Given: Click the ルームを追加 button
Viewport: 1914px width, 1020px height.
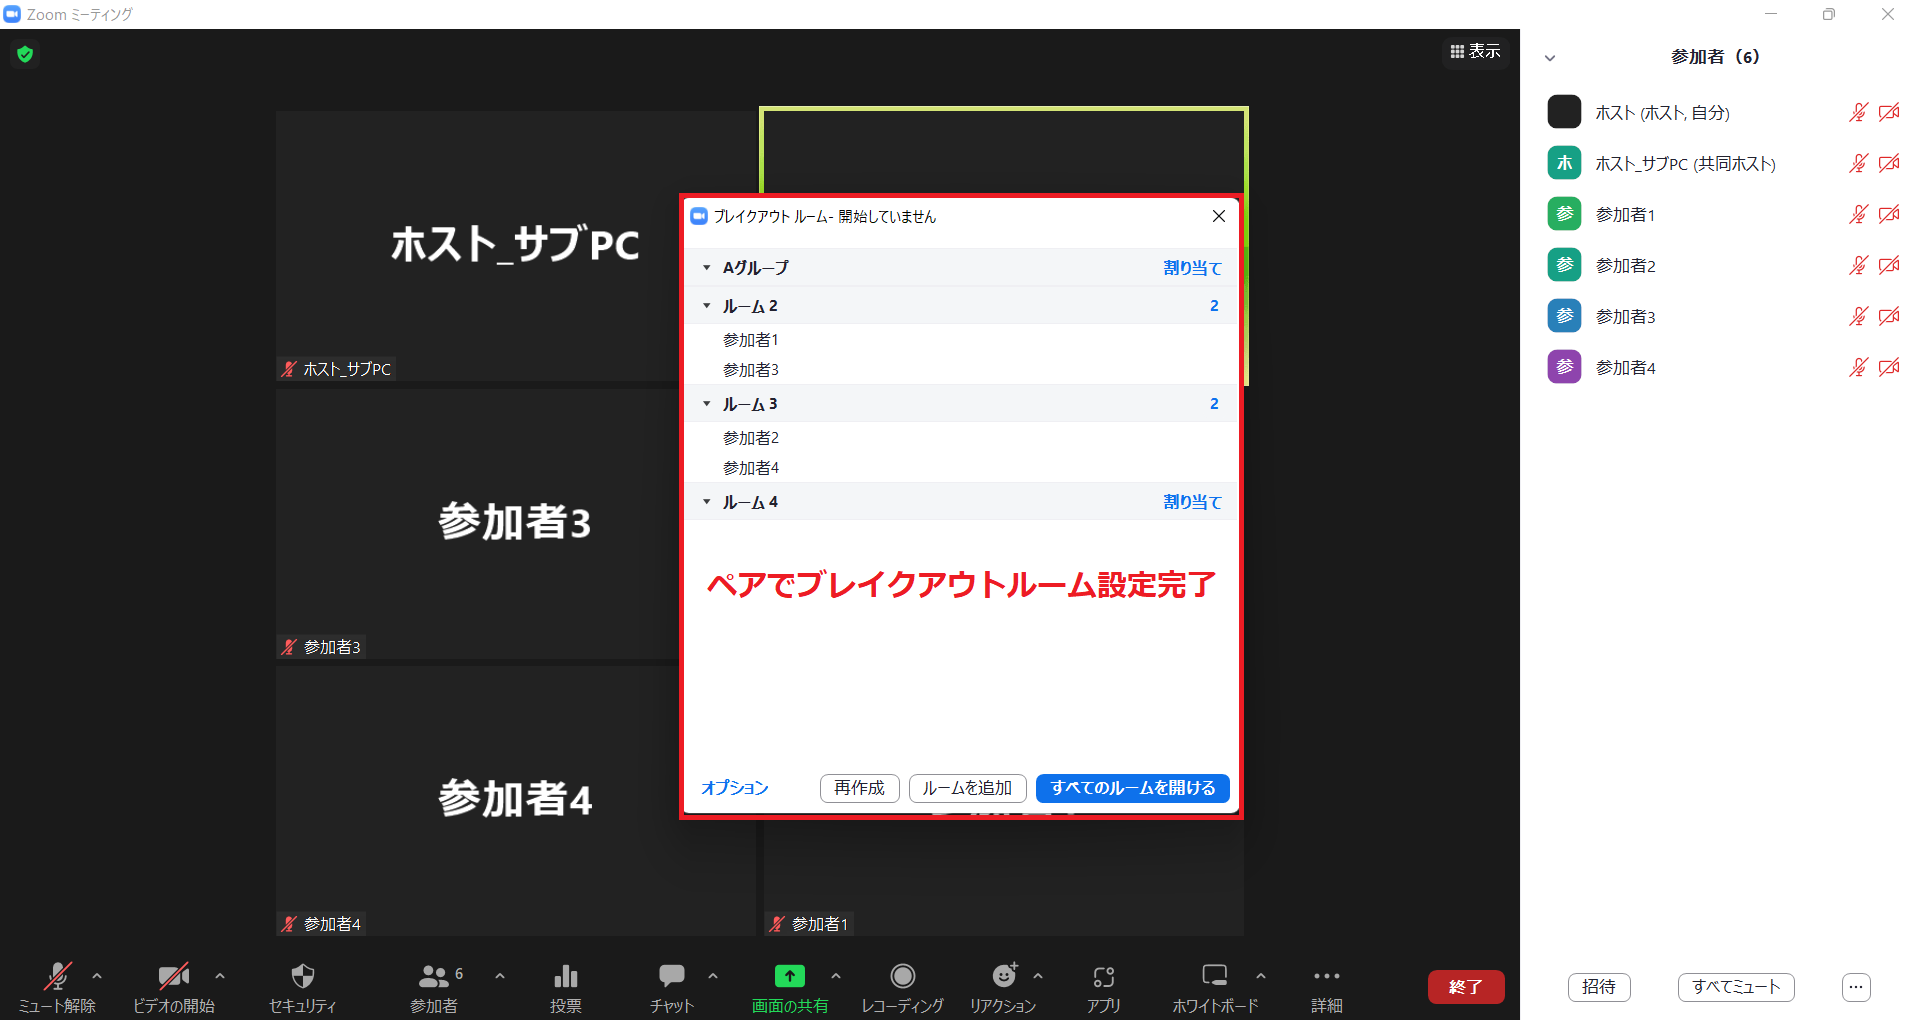Looking at the screenshot, I should tap(967, 788).
